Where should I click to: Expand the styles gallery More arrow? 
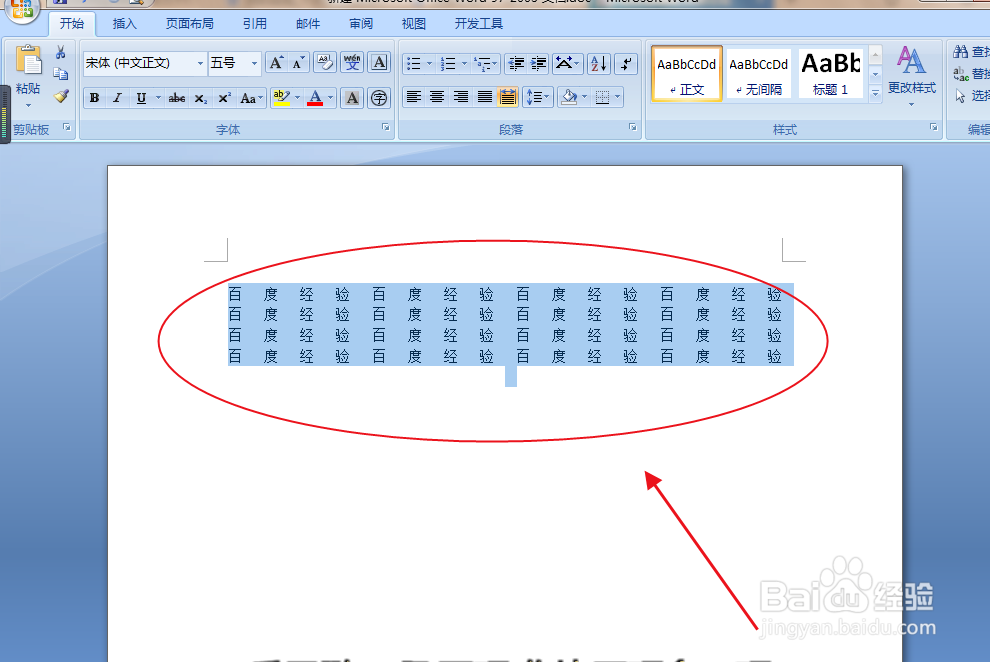(876, 93)
